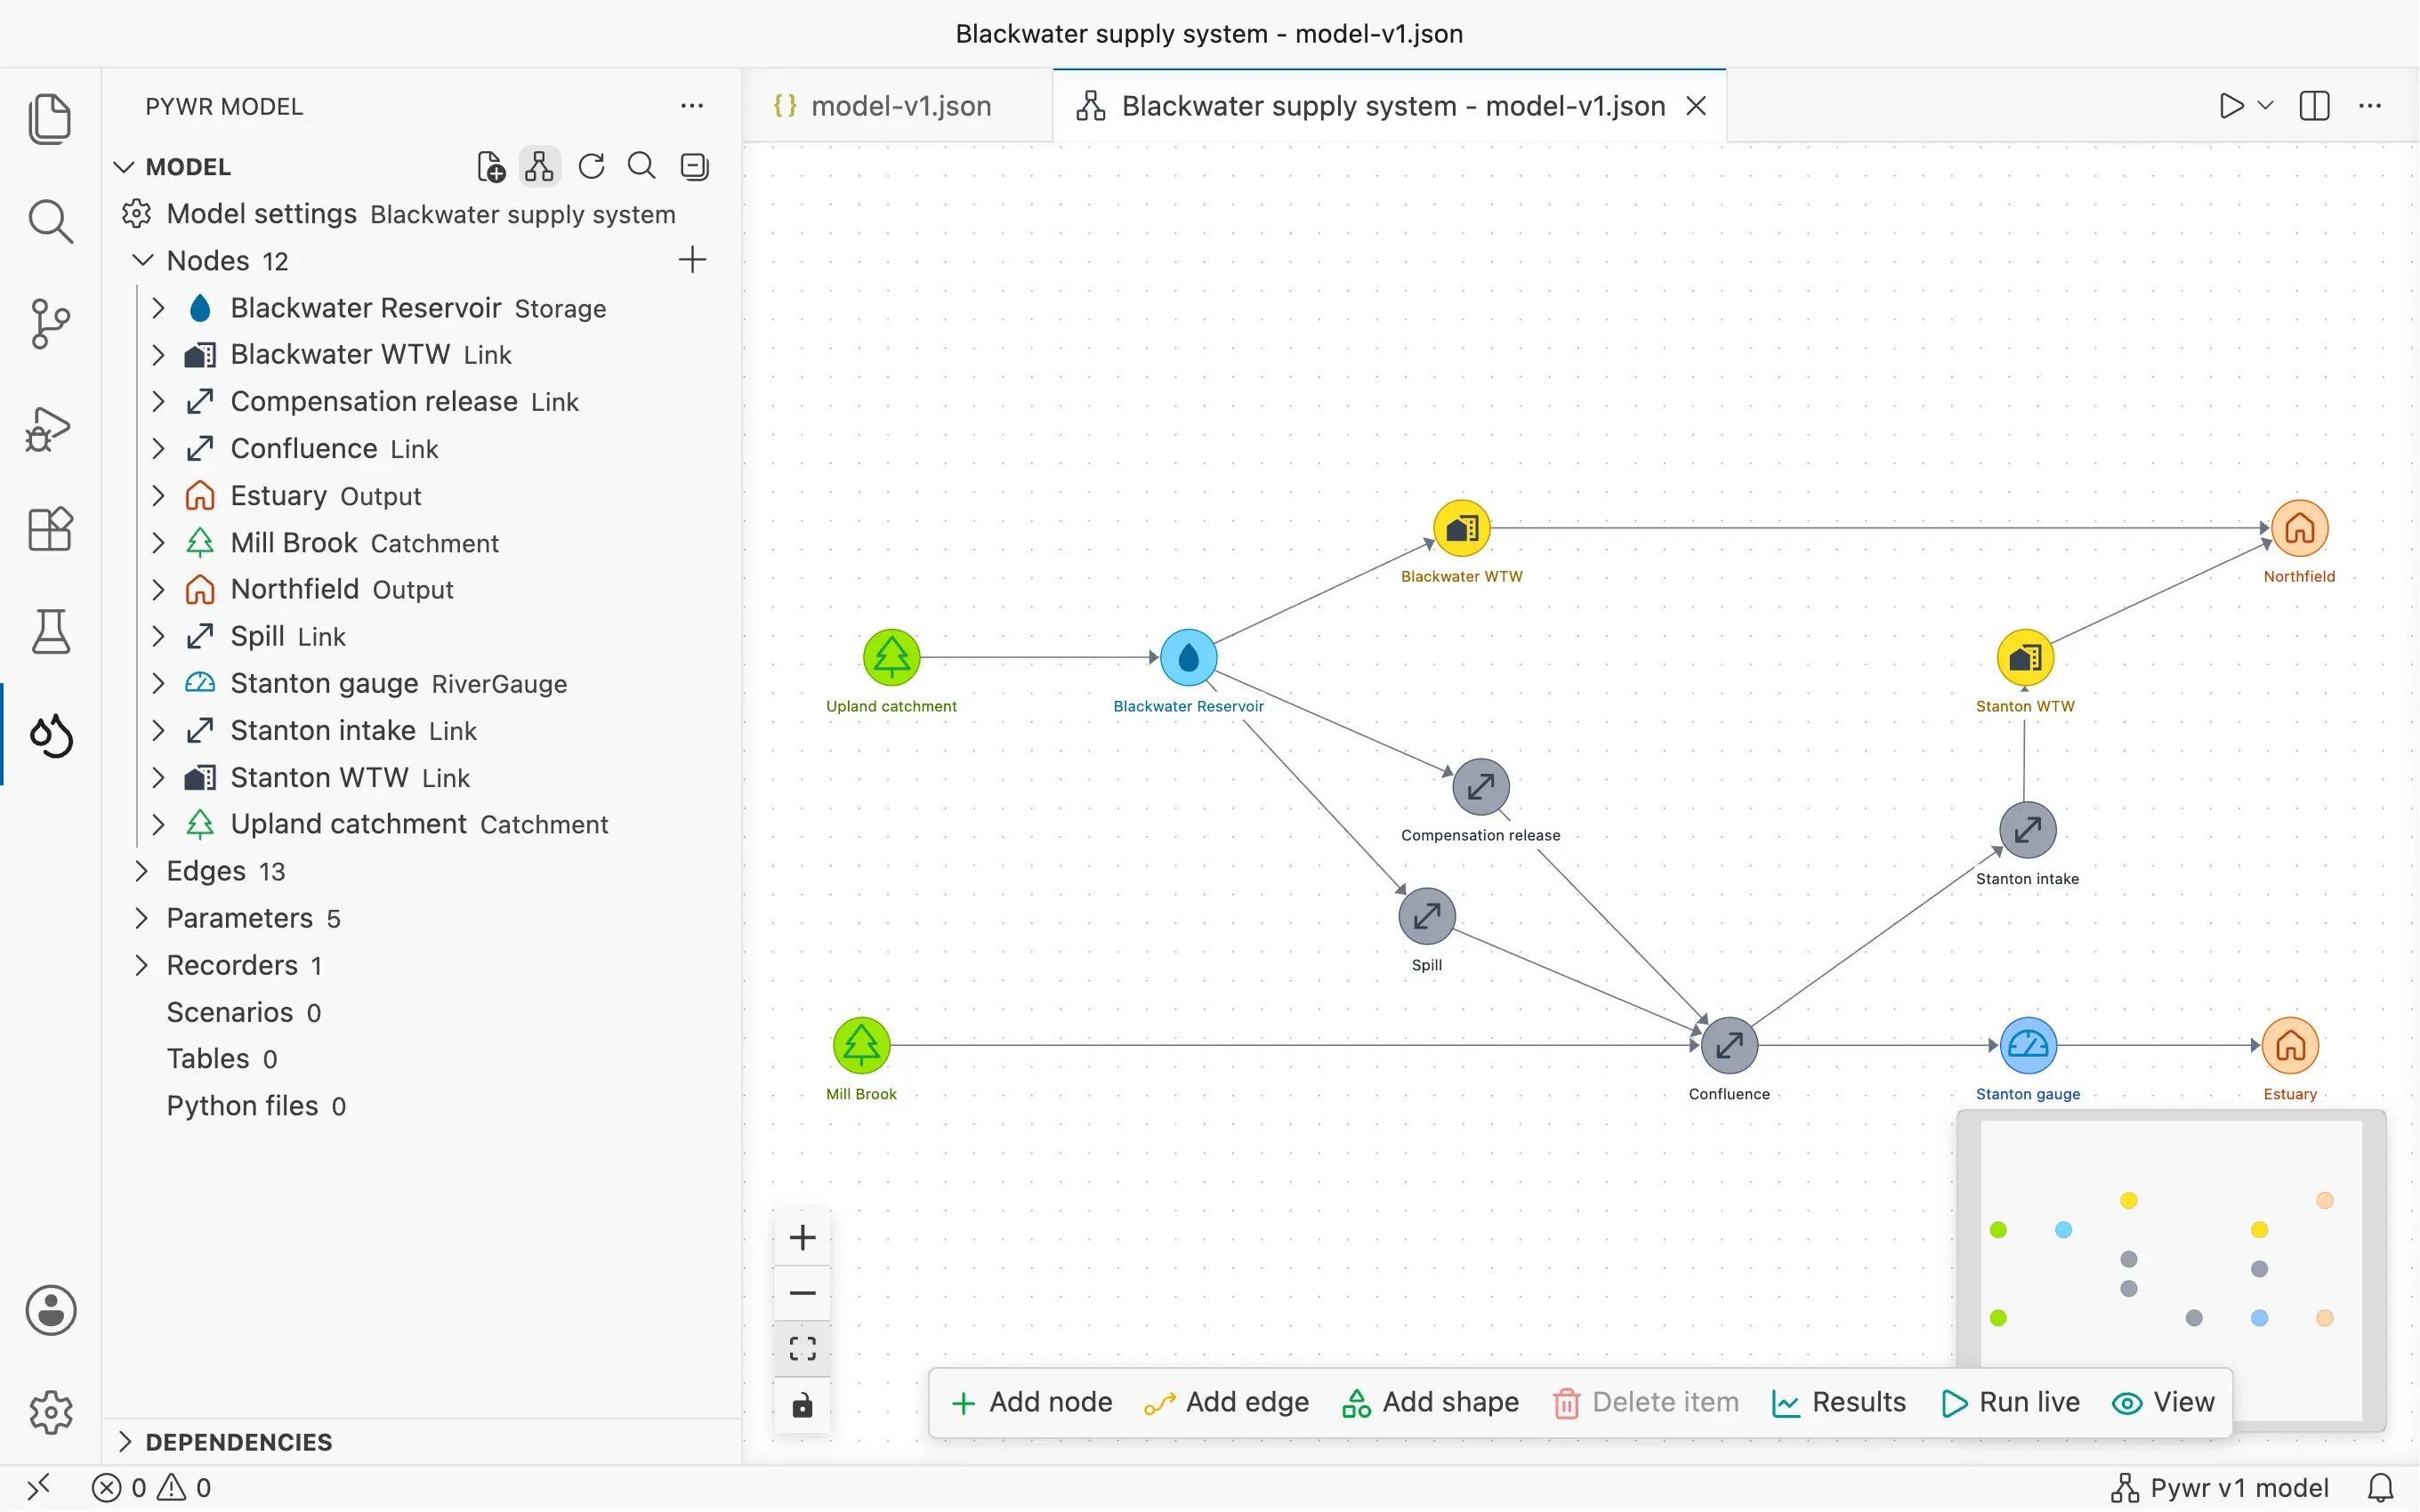Open the Testing flask icon in activity bar
Image resolution: width=2420 pixels, height=1512 pixels.
51,632
